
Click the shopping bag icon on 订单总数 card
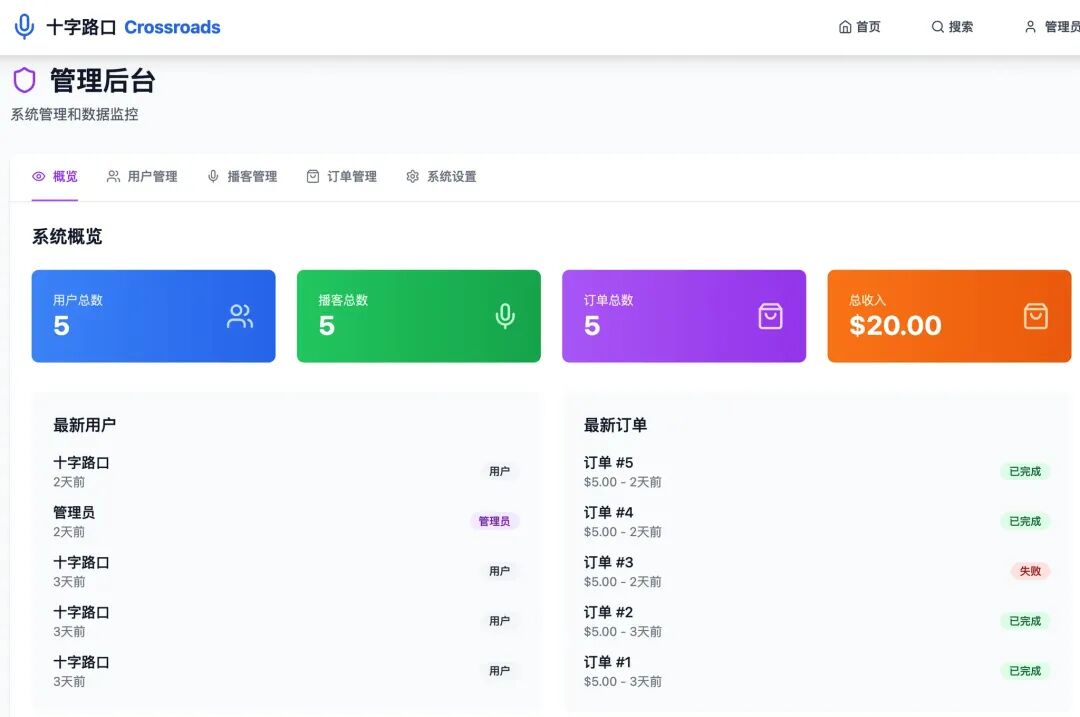(x=770, y=316)
